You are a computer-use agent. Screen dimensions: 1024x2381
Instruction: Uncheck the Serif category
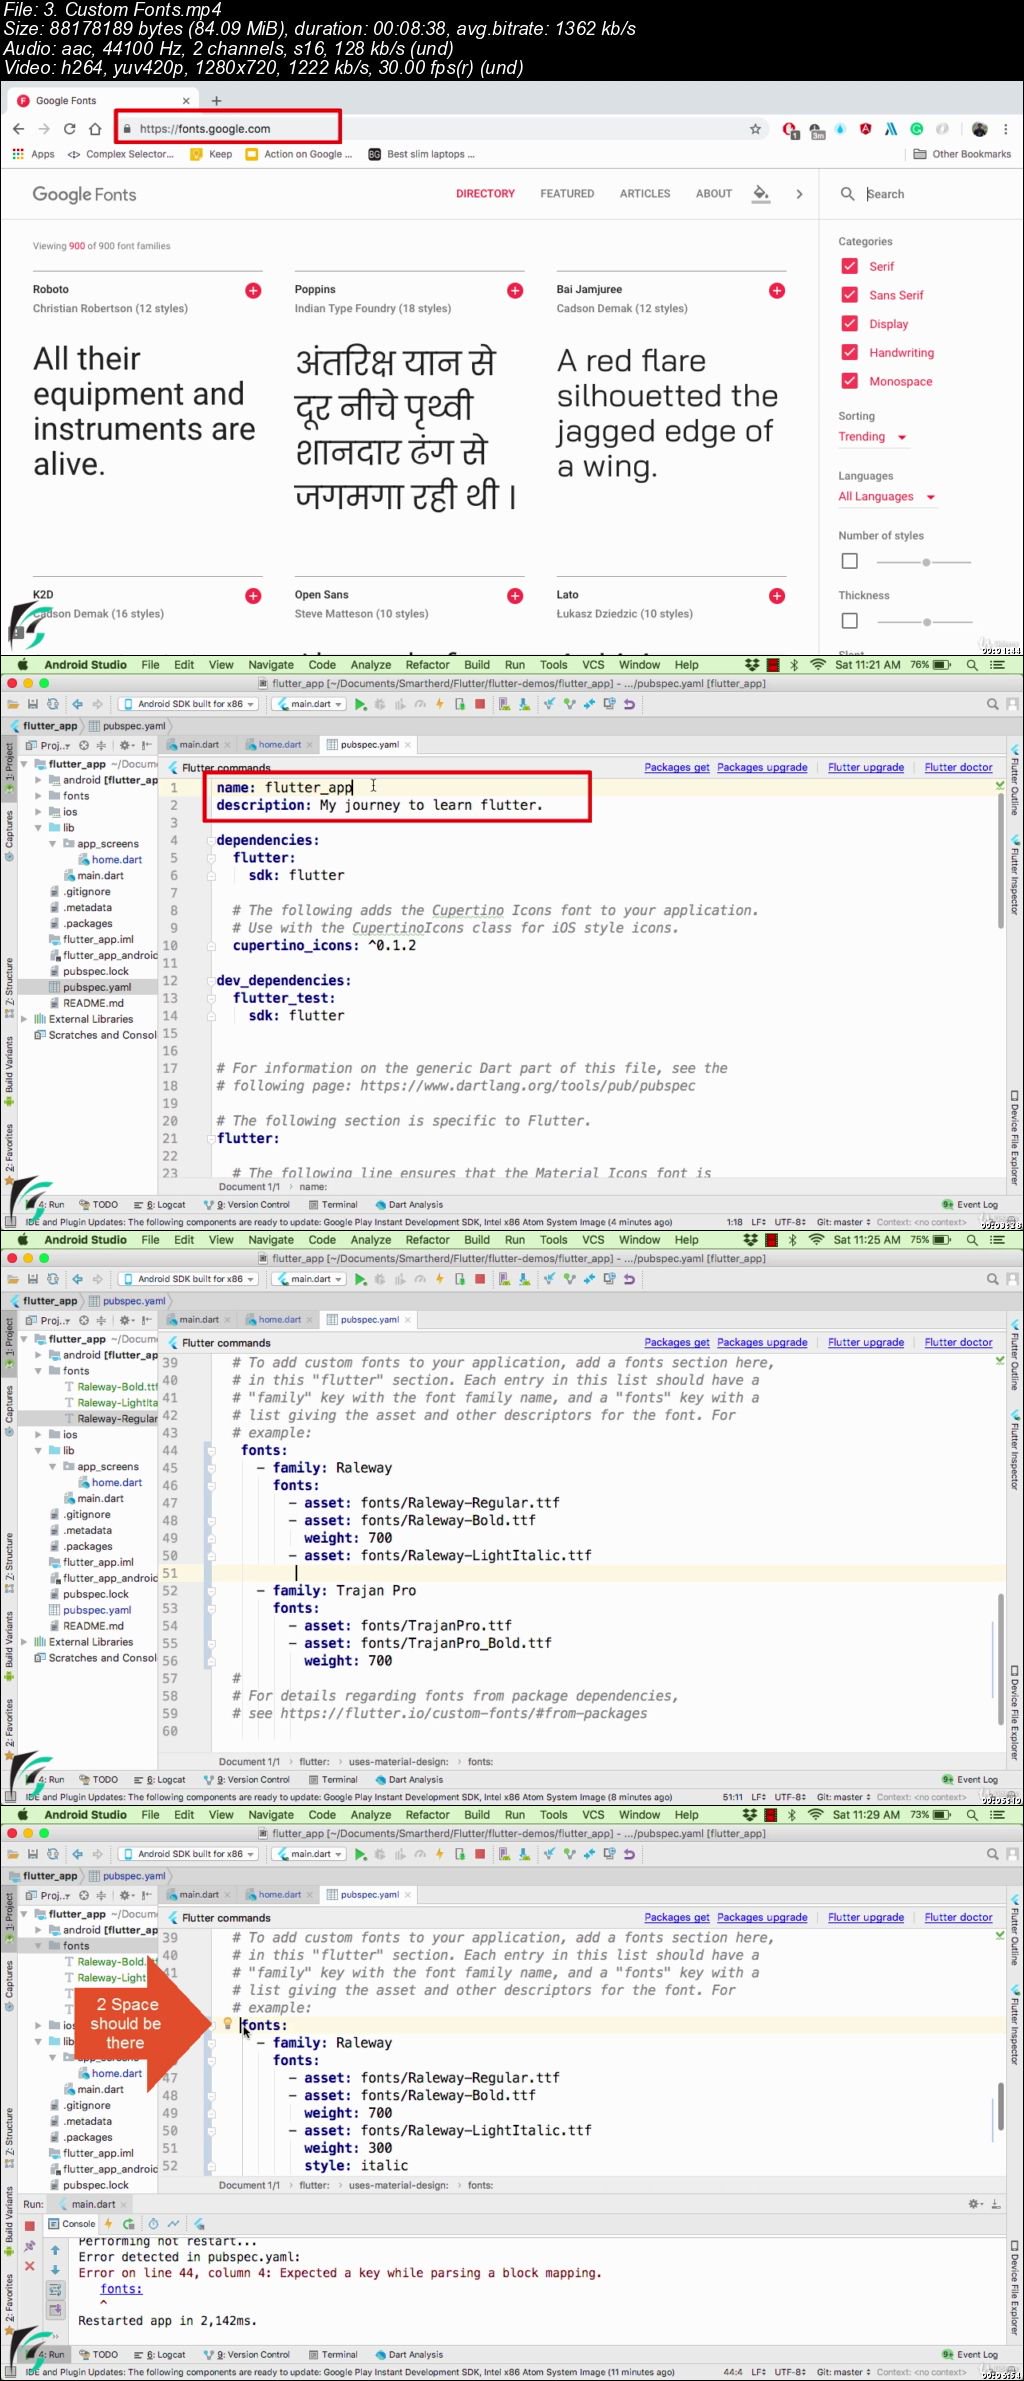(849, 266)
